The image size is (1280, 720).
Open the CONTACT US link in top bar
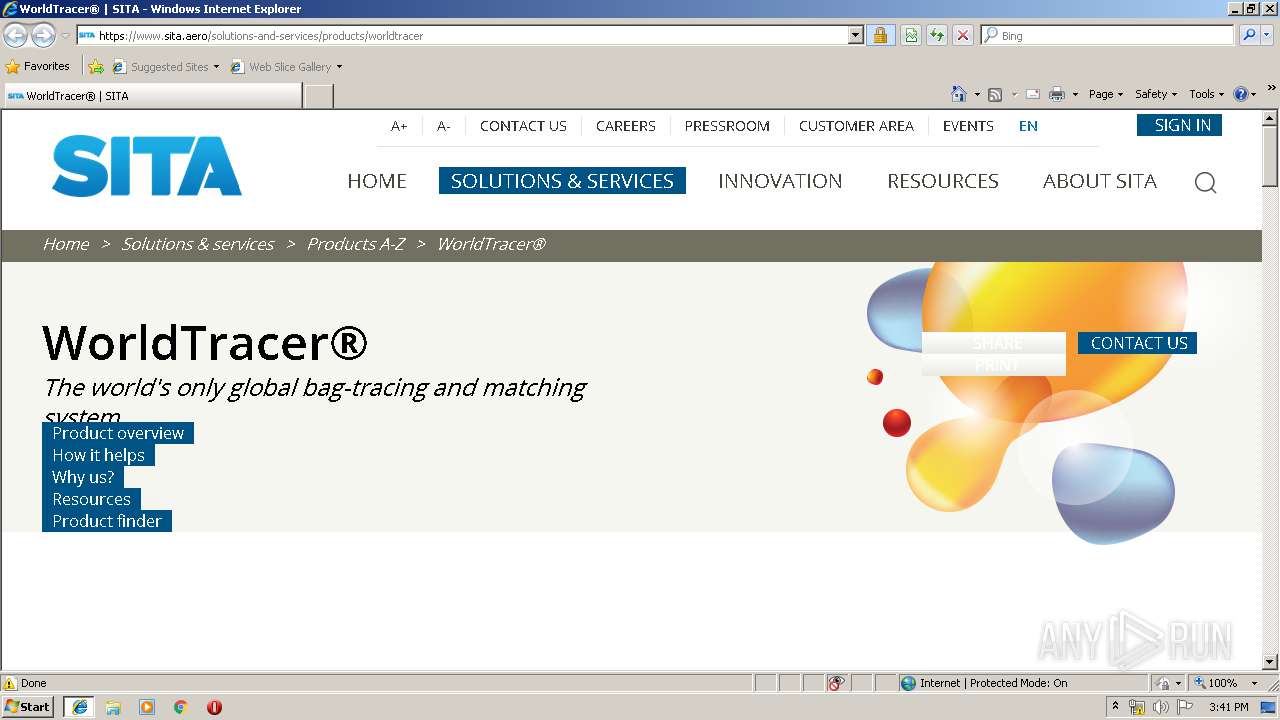click(x=523, y=126)
